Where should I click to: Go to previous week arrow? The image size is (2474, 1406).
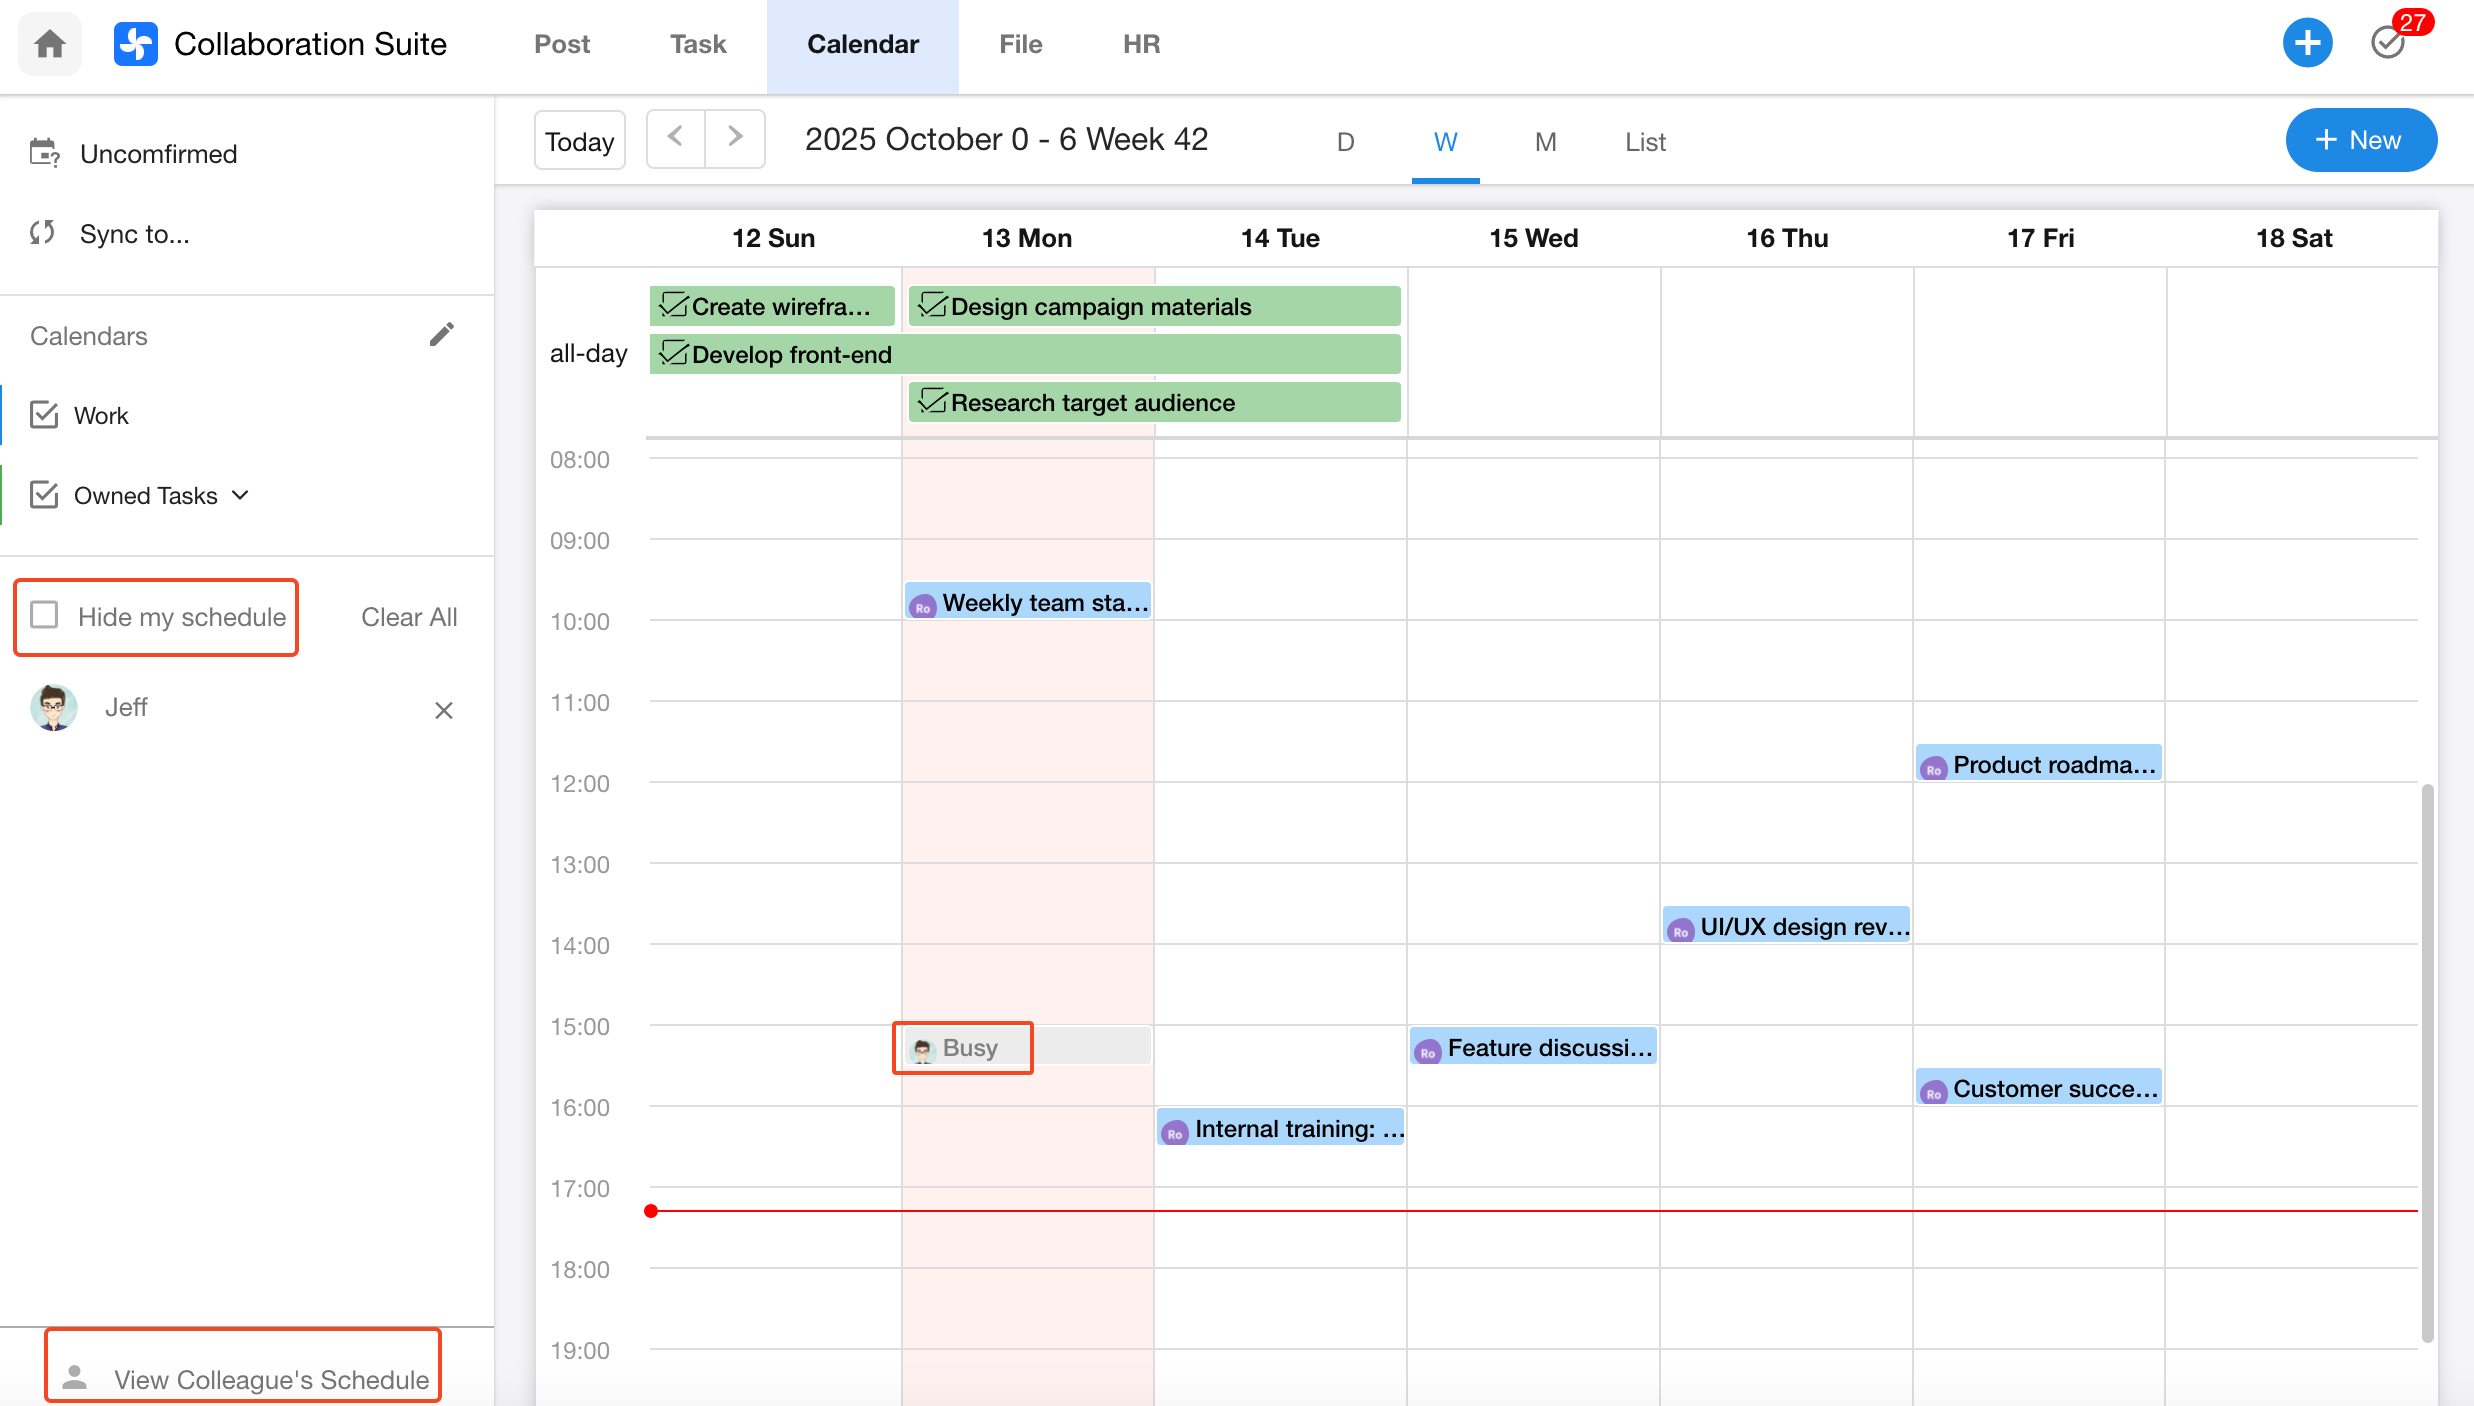pos(675,138)
